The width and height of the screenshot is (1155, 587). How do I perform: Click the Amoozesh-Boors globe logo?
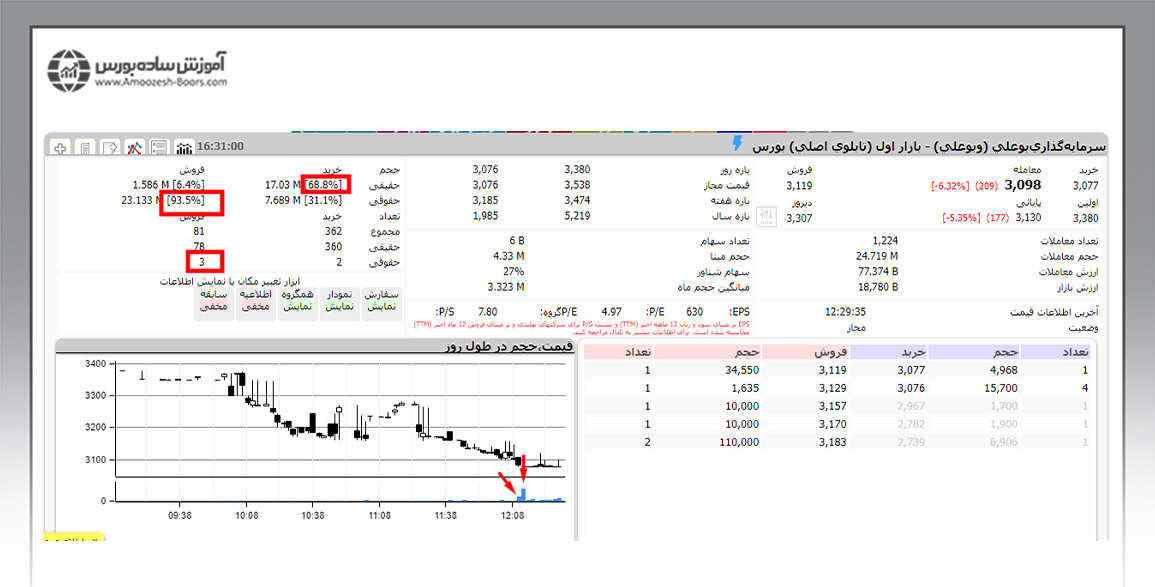pyautogui.click(x=69, y=70)
